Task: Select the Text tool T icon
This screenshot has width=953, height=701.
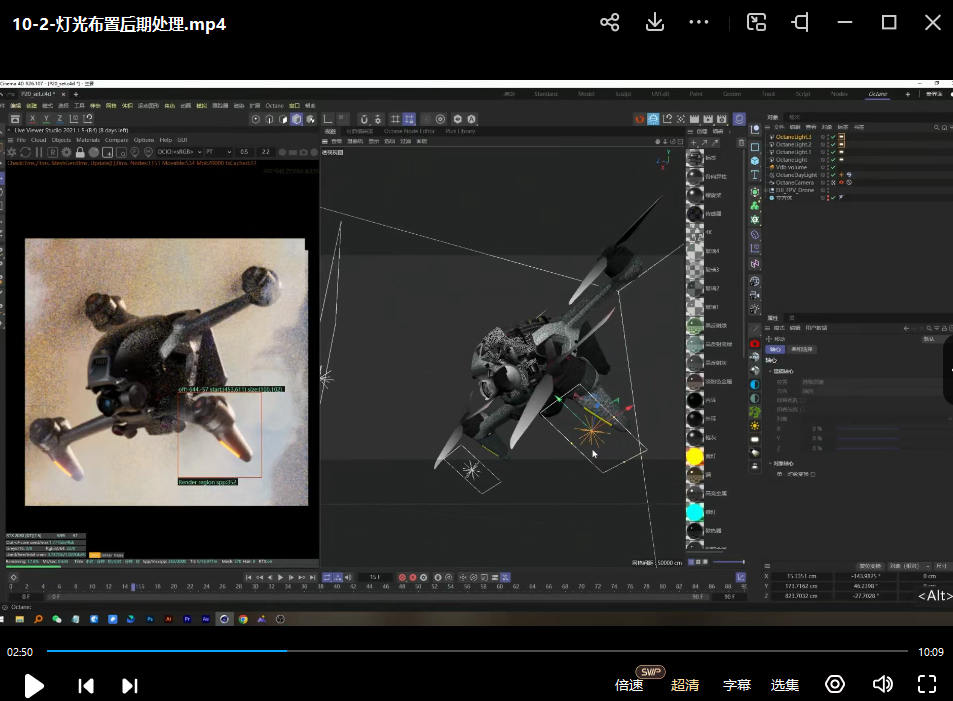Action: [755, 175]
